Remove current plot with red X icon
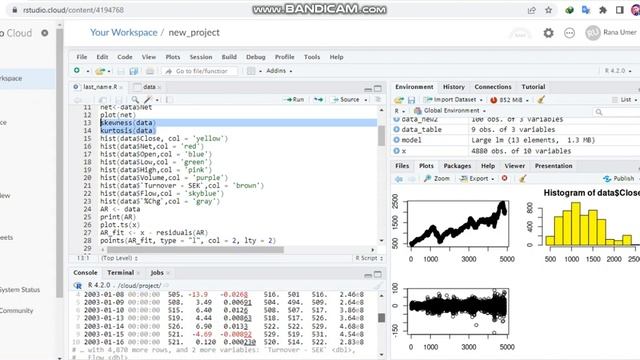The width and height of the screenshot is (640, 360). pyautogui.click(x=504, y=178)
